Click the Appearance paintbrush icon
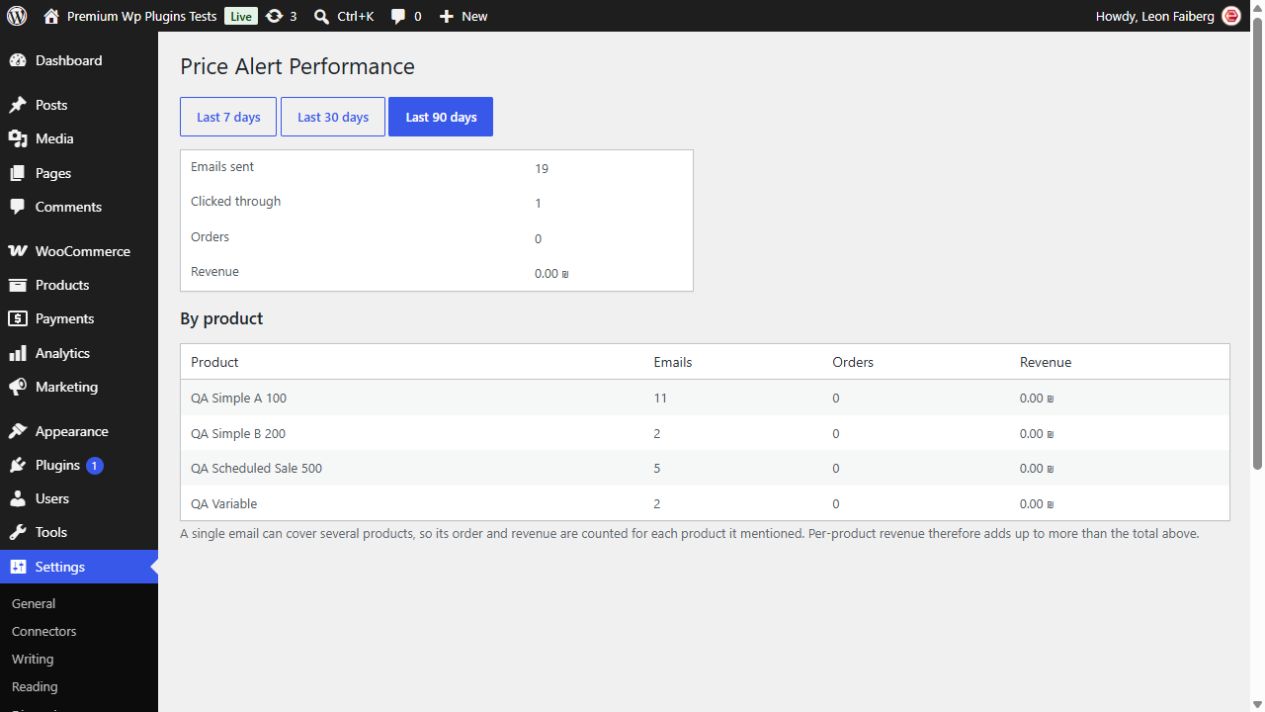 tap(17, 432)
